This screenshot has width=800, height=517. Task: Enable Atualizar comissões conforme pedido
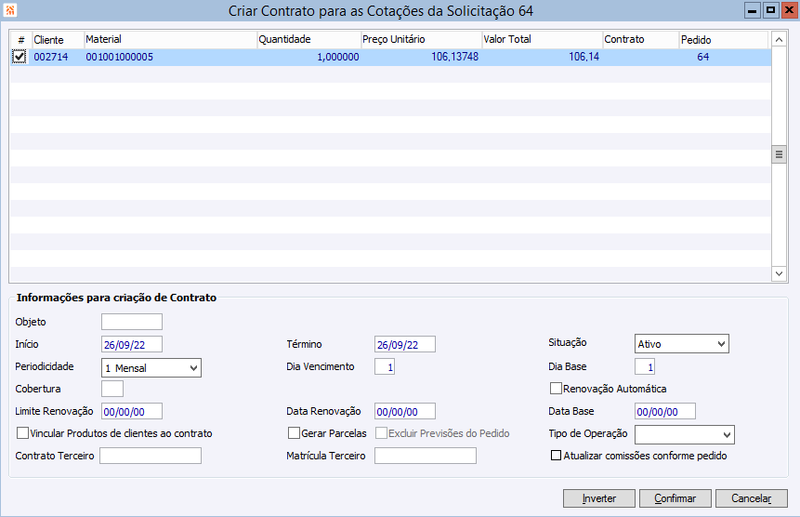(x=556, y=455)
